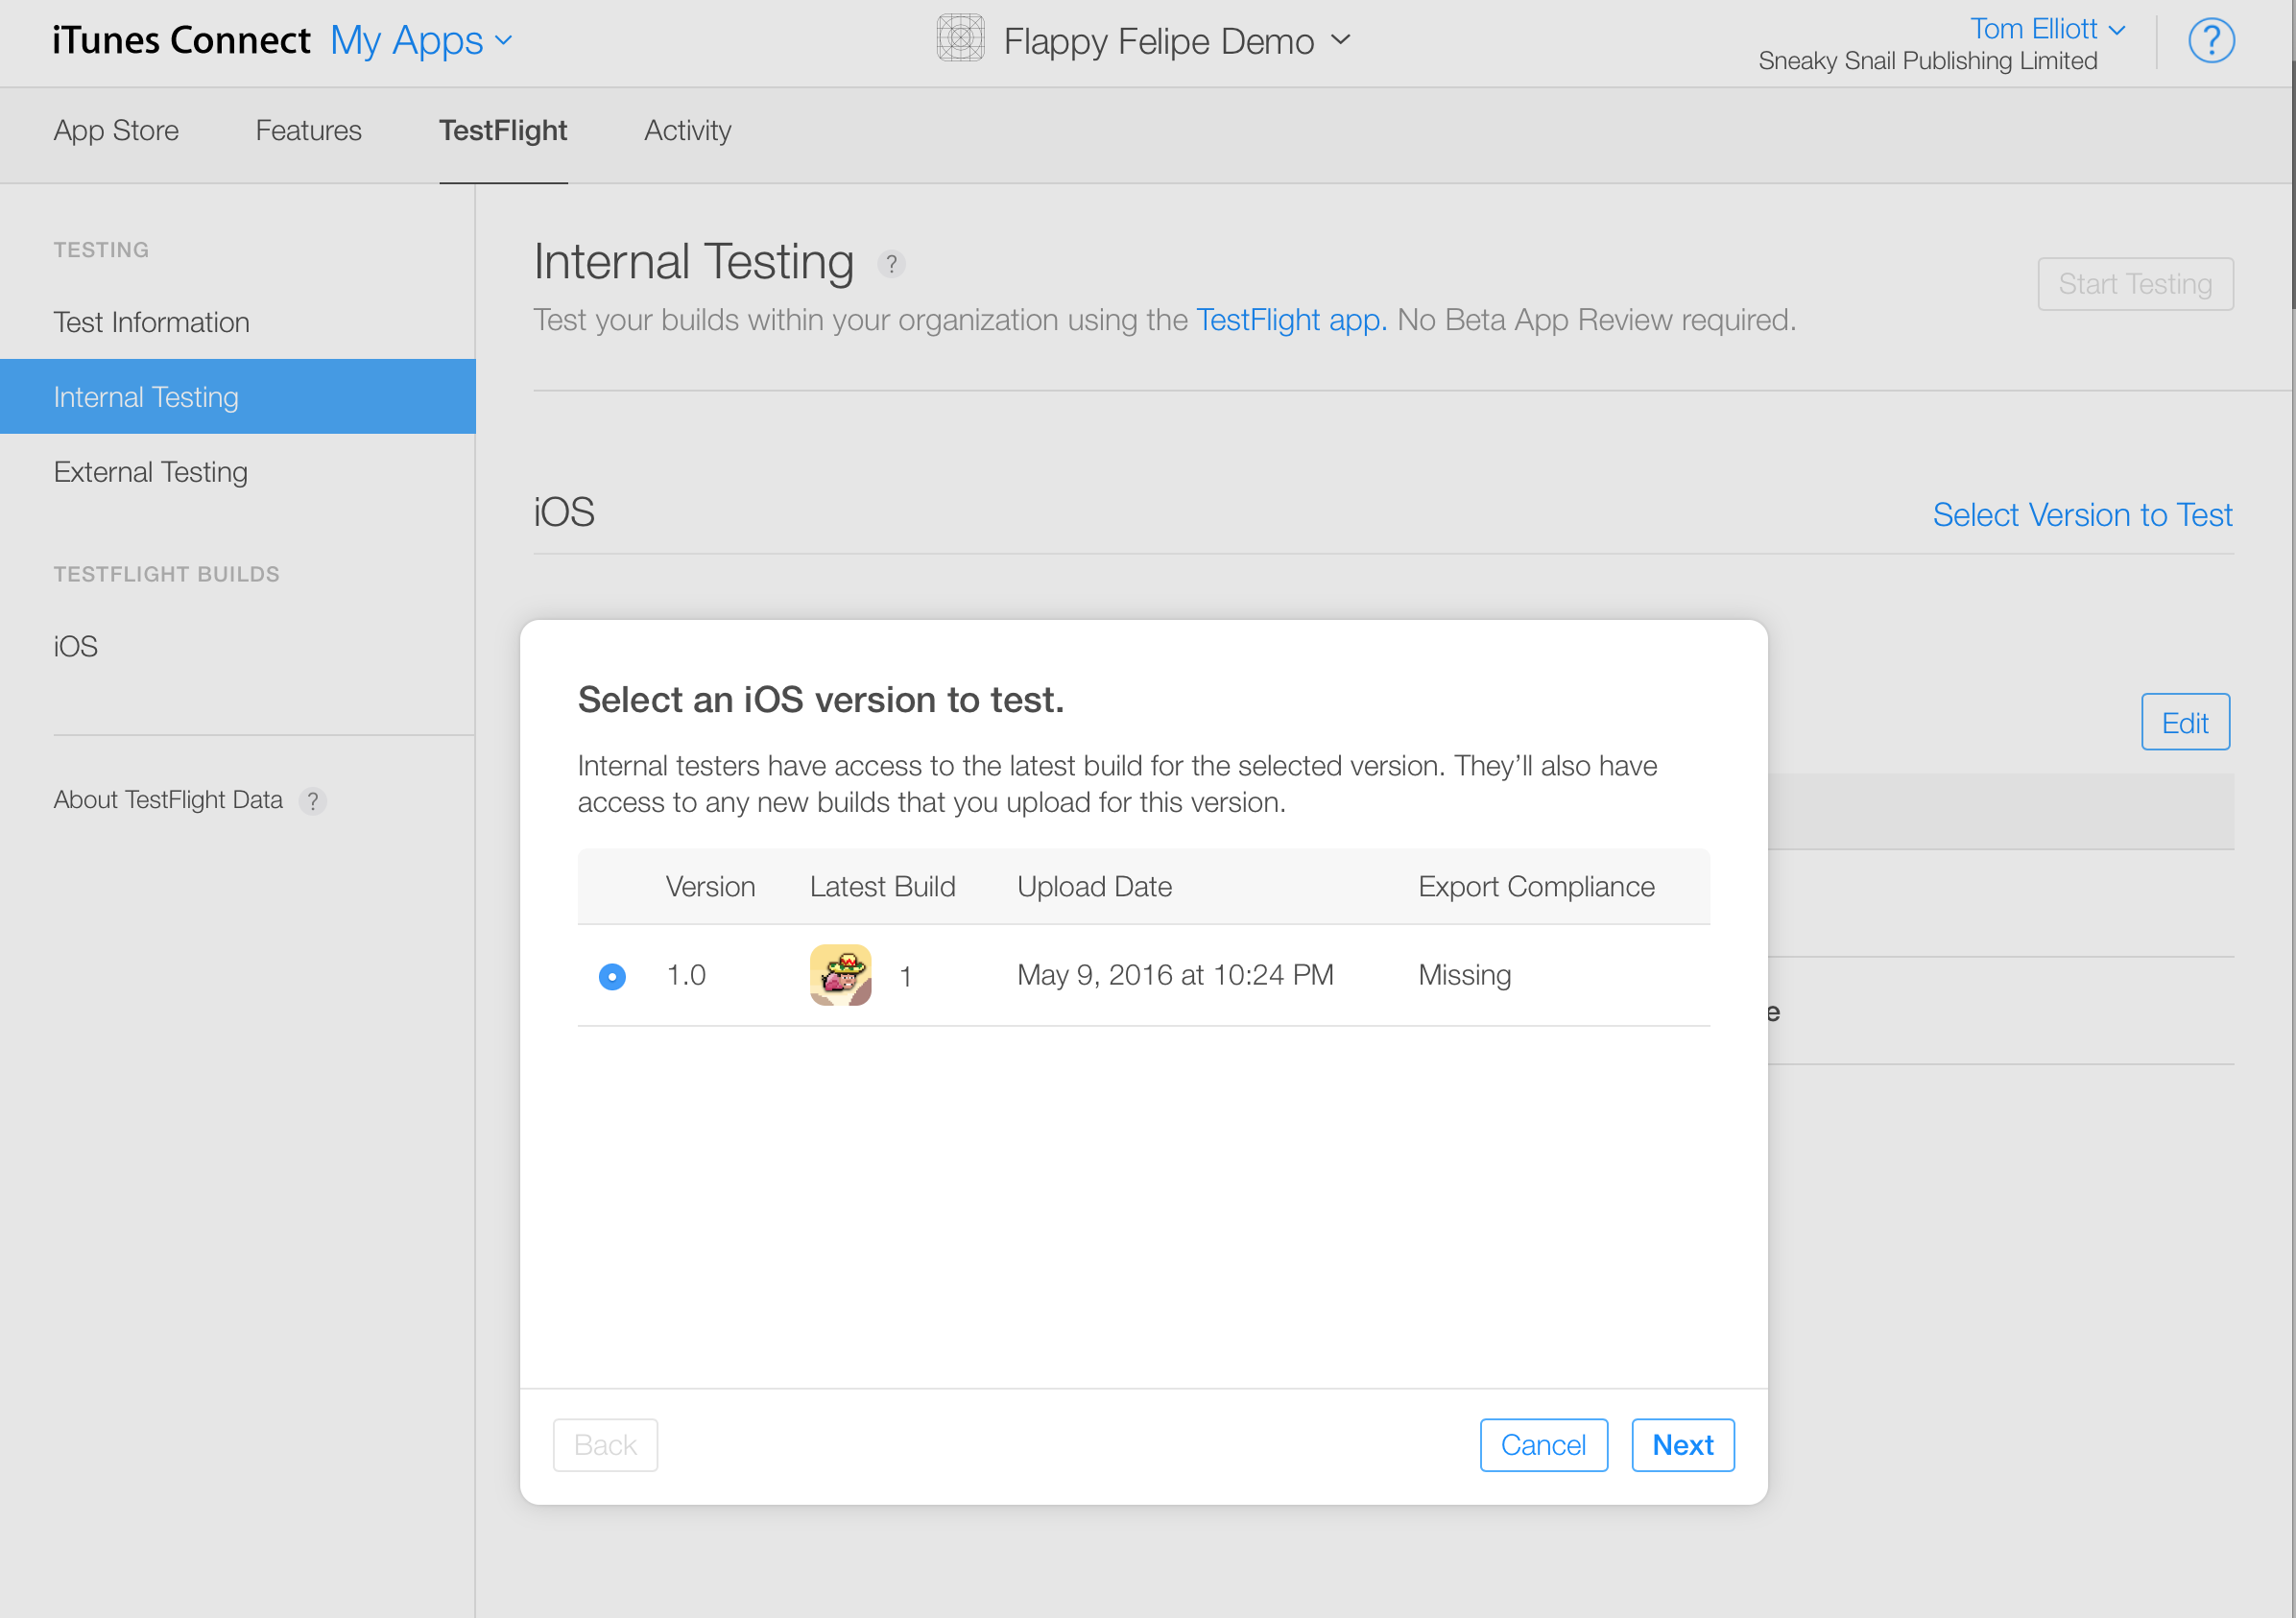Click the Flappy Felipe build thumbnail icon

[840, 975]
